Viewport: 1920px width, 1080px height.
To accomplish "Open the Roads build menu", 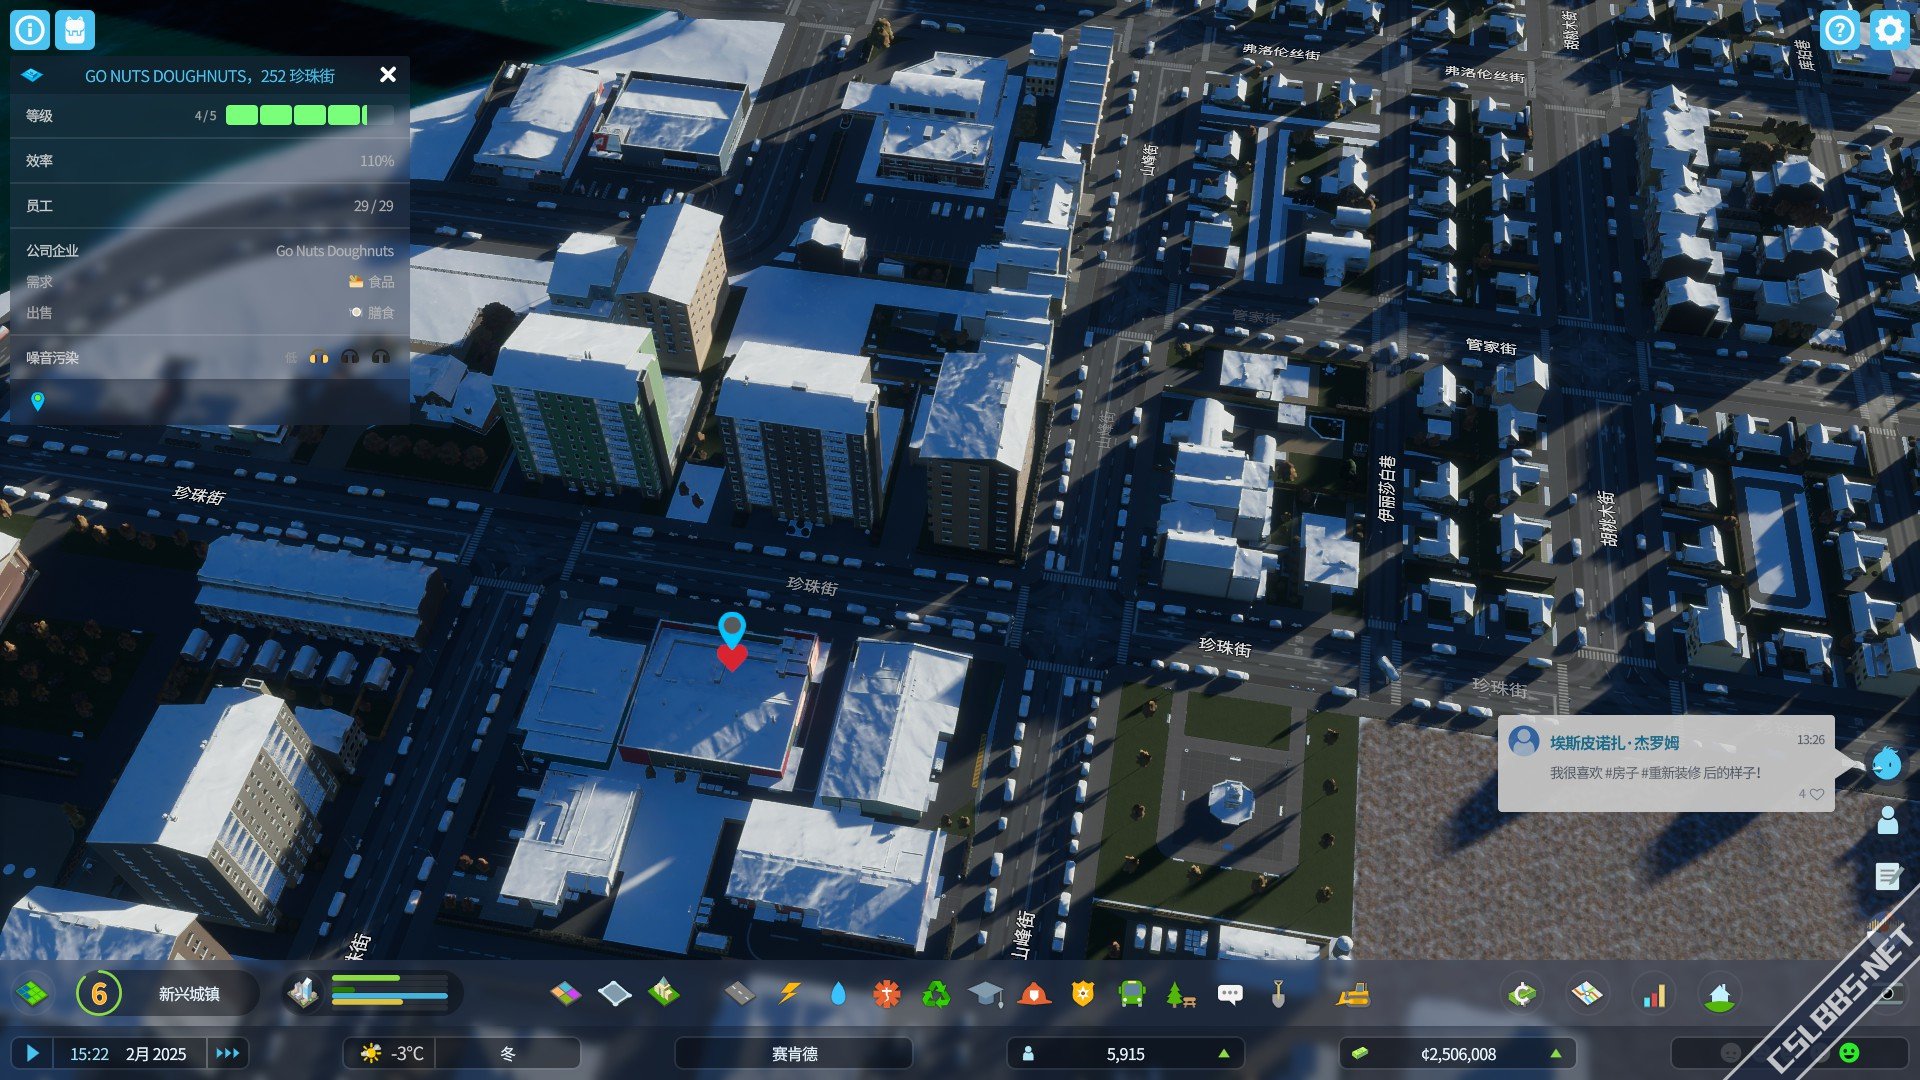I will pyautogui.click(x=739, y=993).
